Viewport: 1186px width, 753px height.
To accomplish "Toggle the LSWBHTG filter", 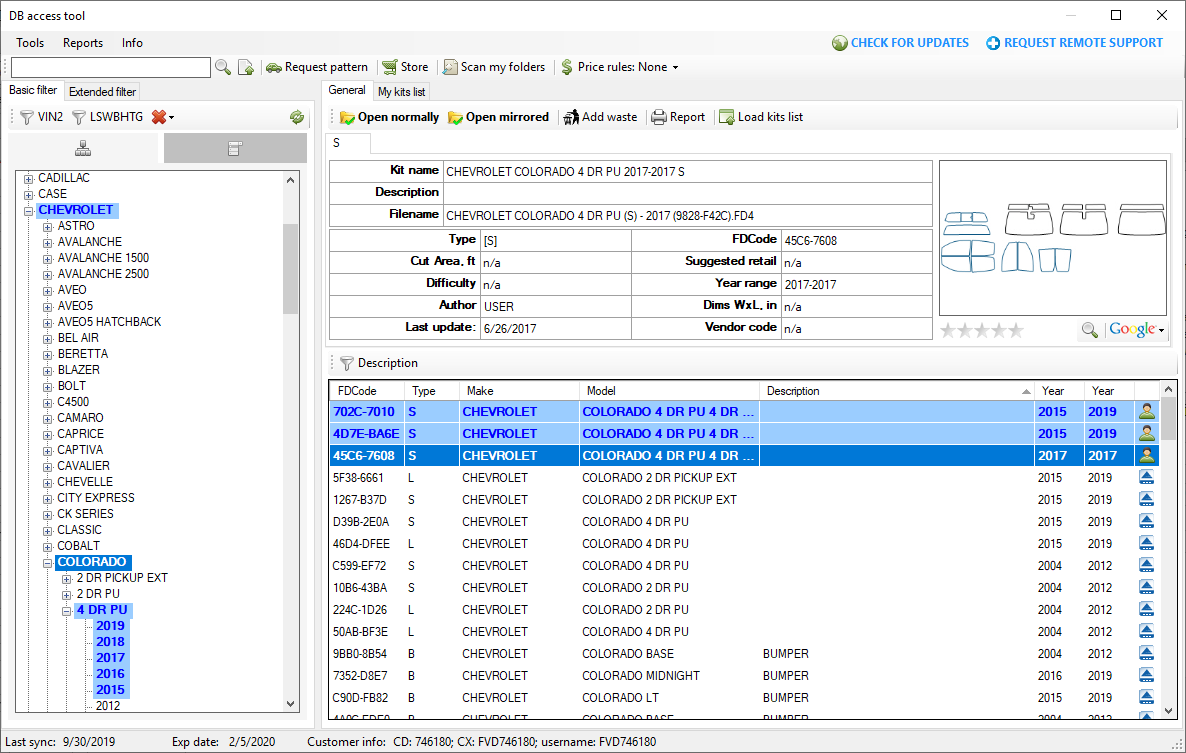I will [x=107, y=117].
